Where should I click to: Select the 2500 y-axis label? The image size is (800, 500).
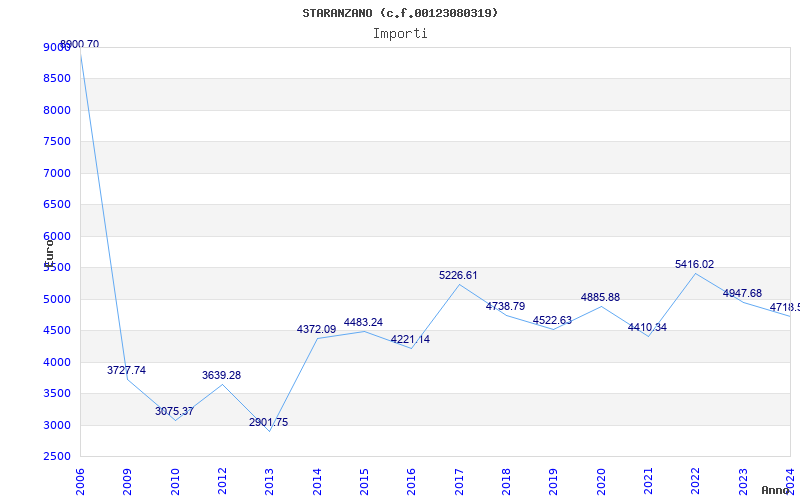click(x=57, y=456)
